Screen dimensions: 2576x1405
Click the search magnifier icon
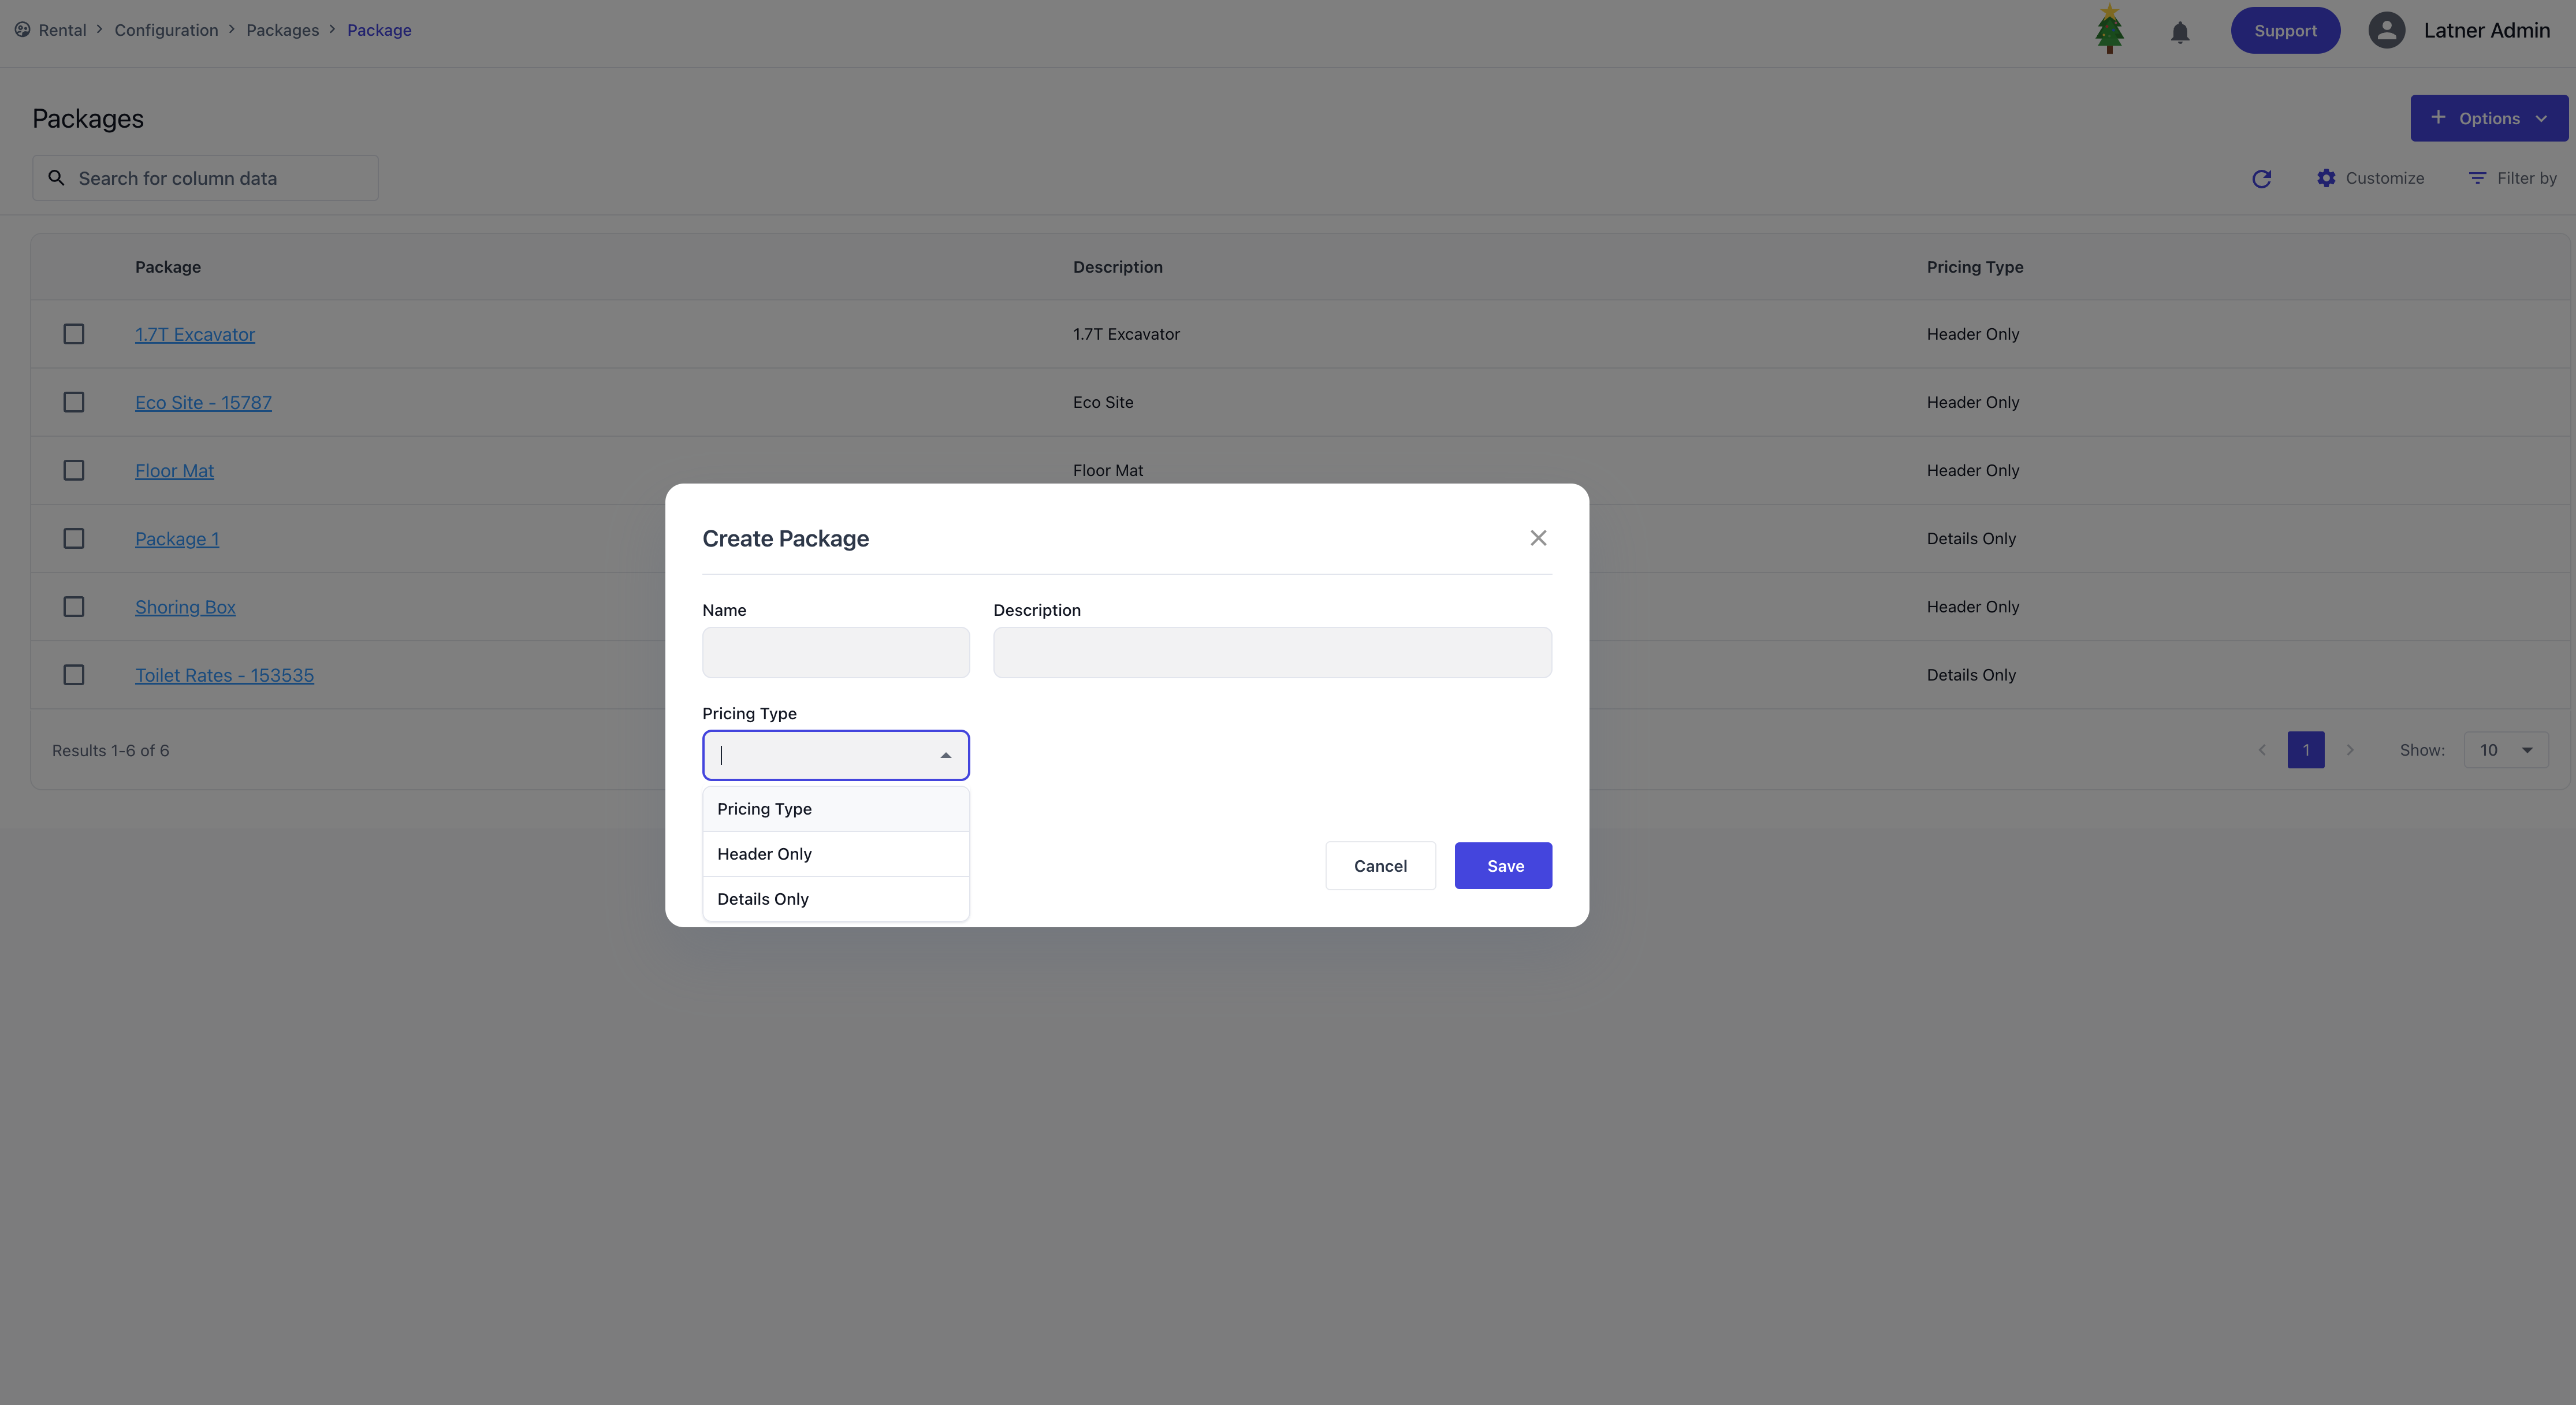tap(57, 178)
